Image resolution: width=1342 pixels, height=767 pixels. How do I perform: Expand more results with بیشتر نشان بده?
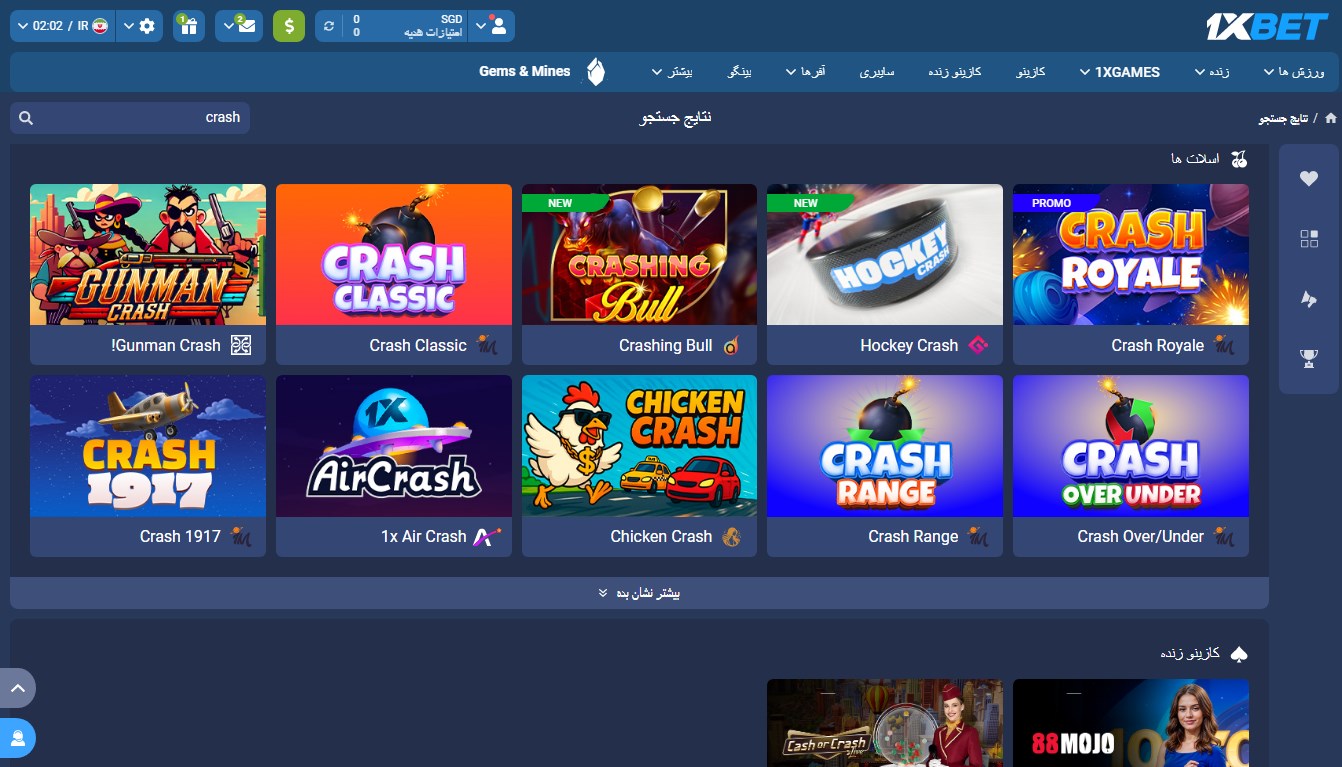[639, 593]
